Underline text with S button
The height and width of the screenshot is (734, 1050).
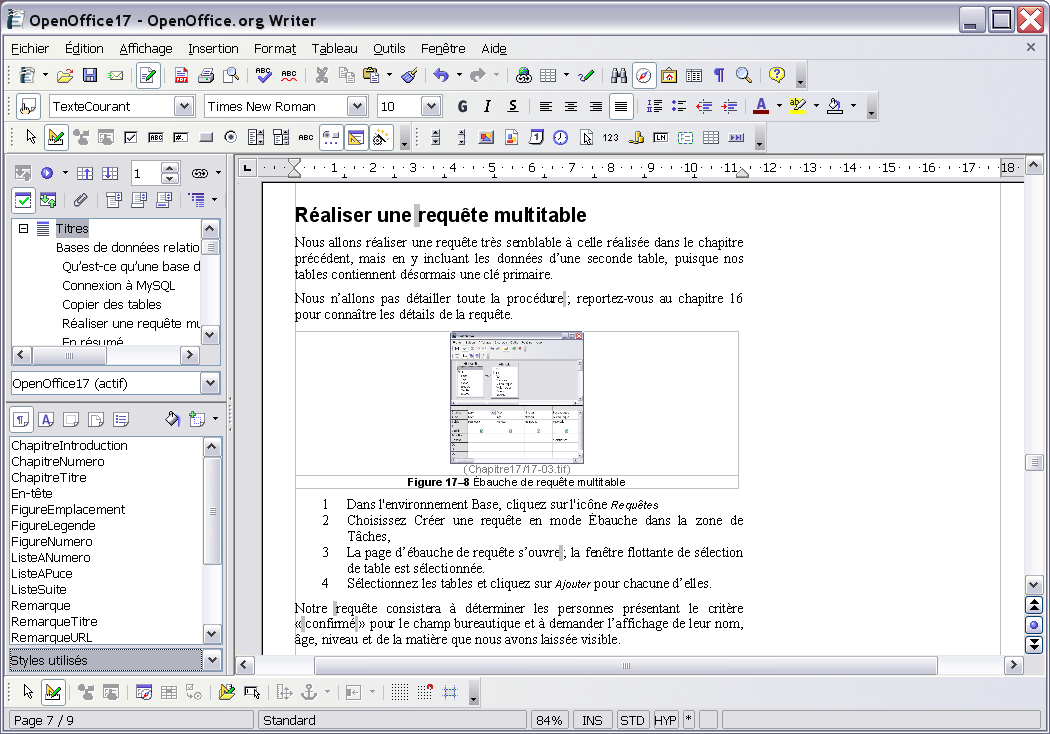point(512,106)
